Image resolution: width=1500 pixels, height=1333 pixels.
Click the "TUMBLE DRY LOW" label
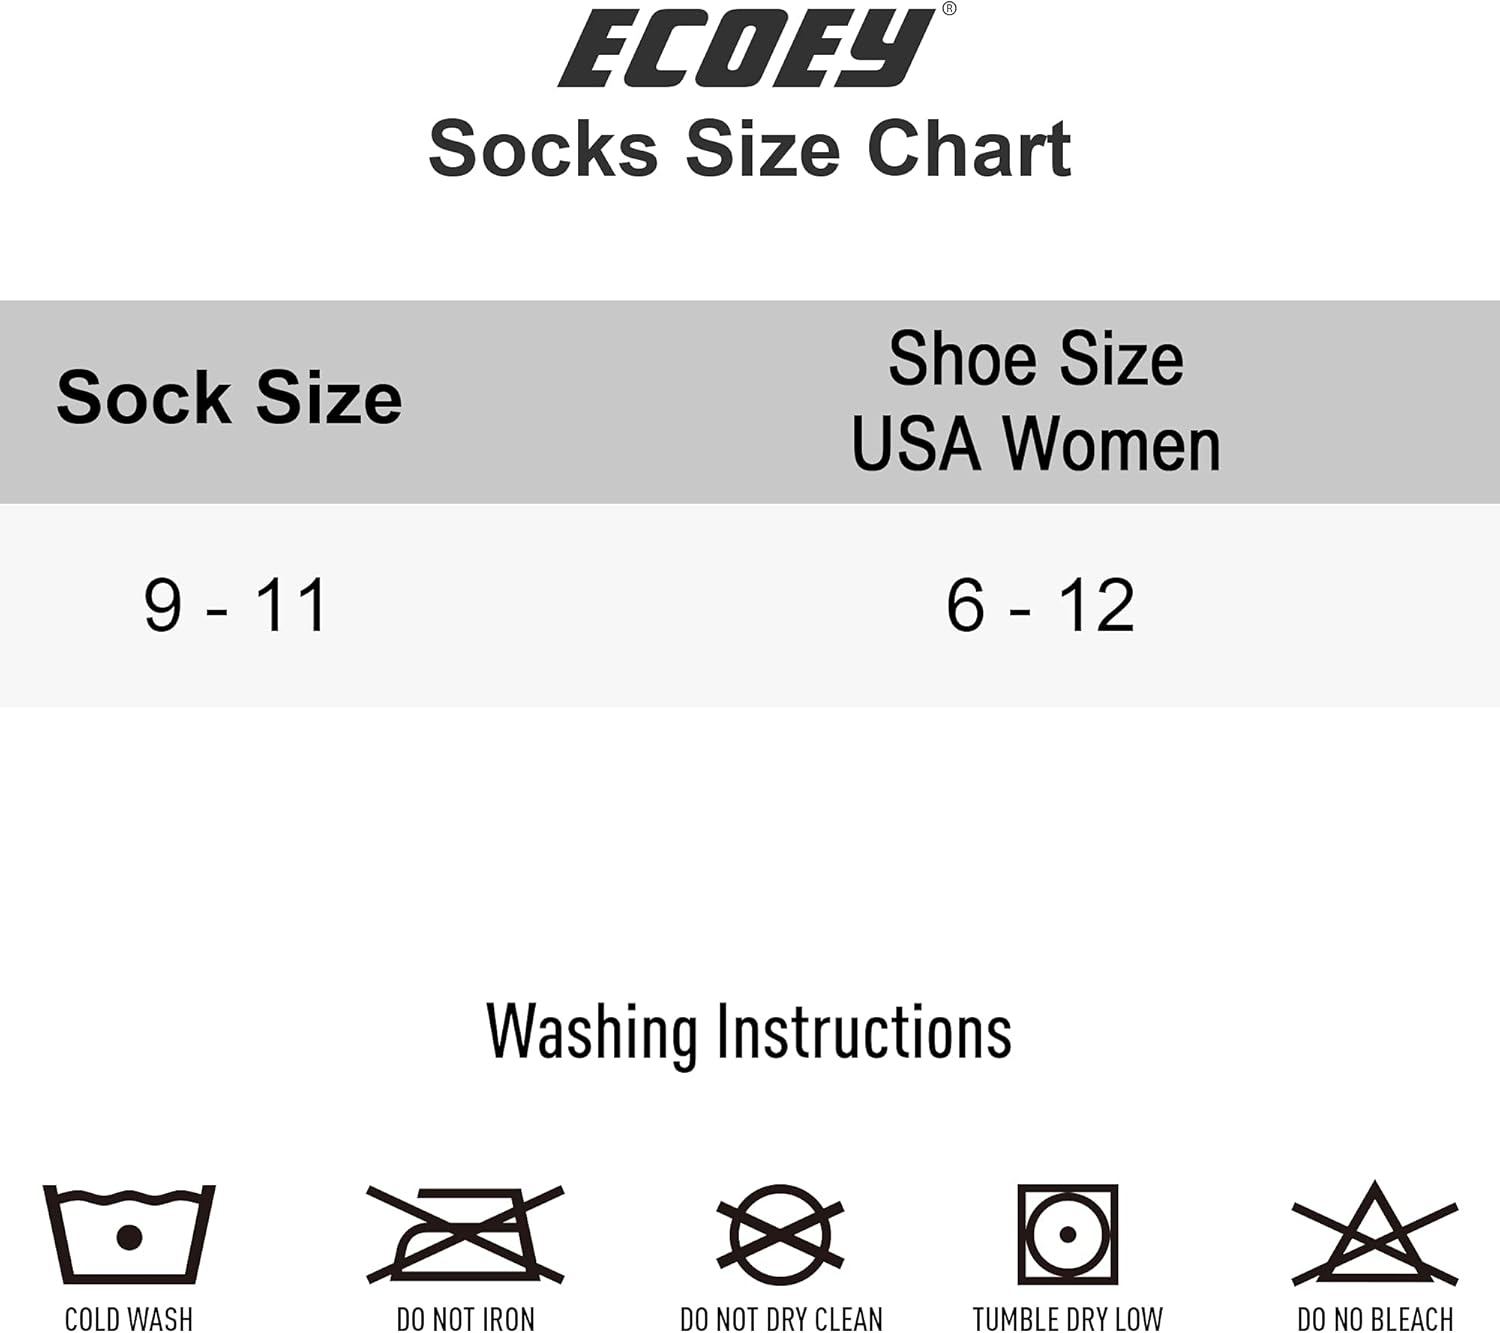point(1067,1319)
